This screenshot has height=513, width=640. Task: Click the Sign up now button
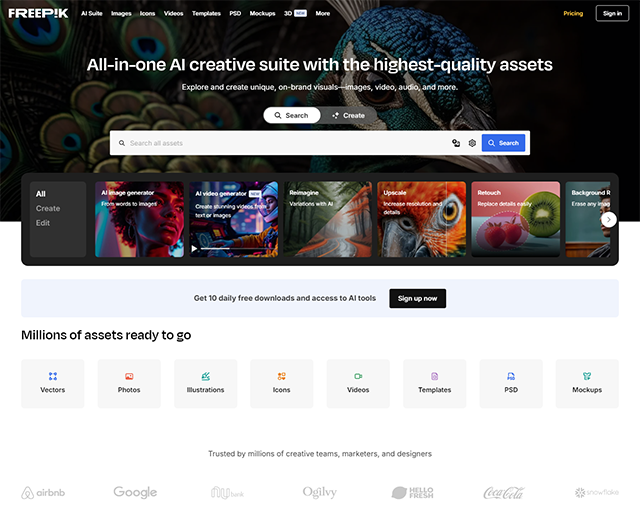coord(418,298)
